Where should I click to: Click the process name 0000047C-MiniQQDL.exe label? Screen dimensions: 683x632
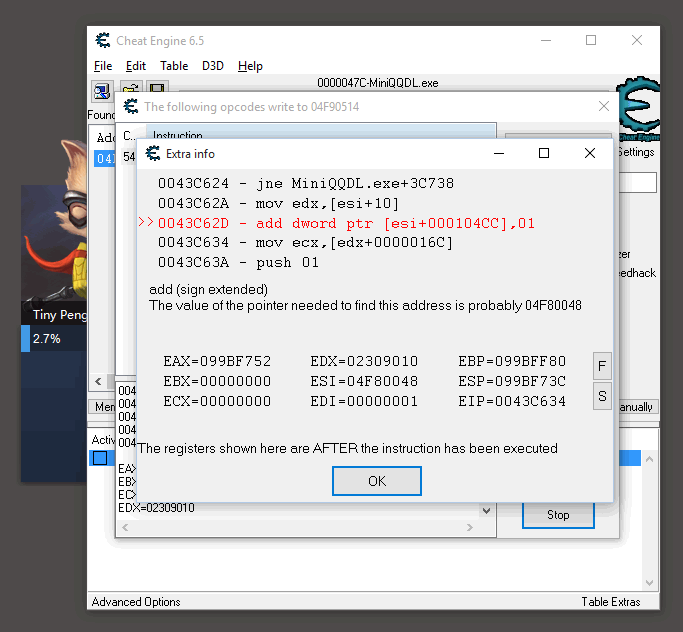pos(378,83)
